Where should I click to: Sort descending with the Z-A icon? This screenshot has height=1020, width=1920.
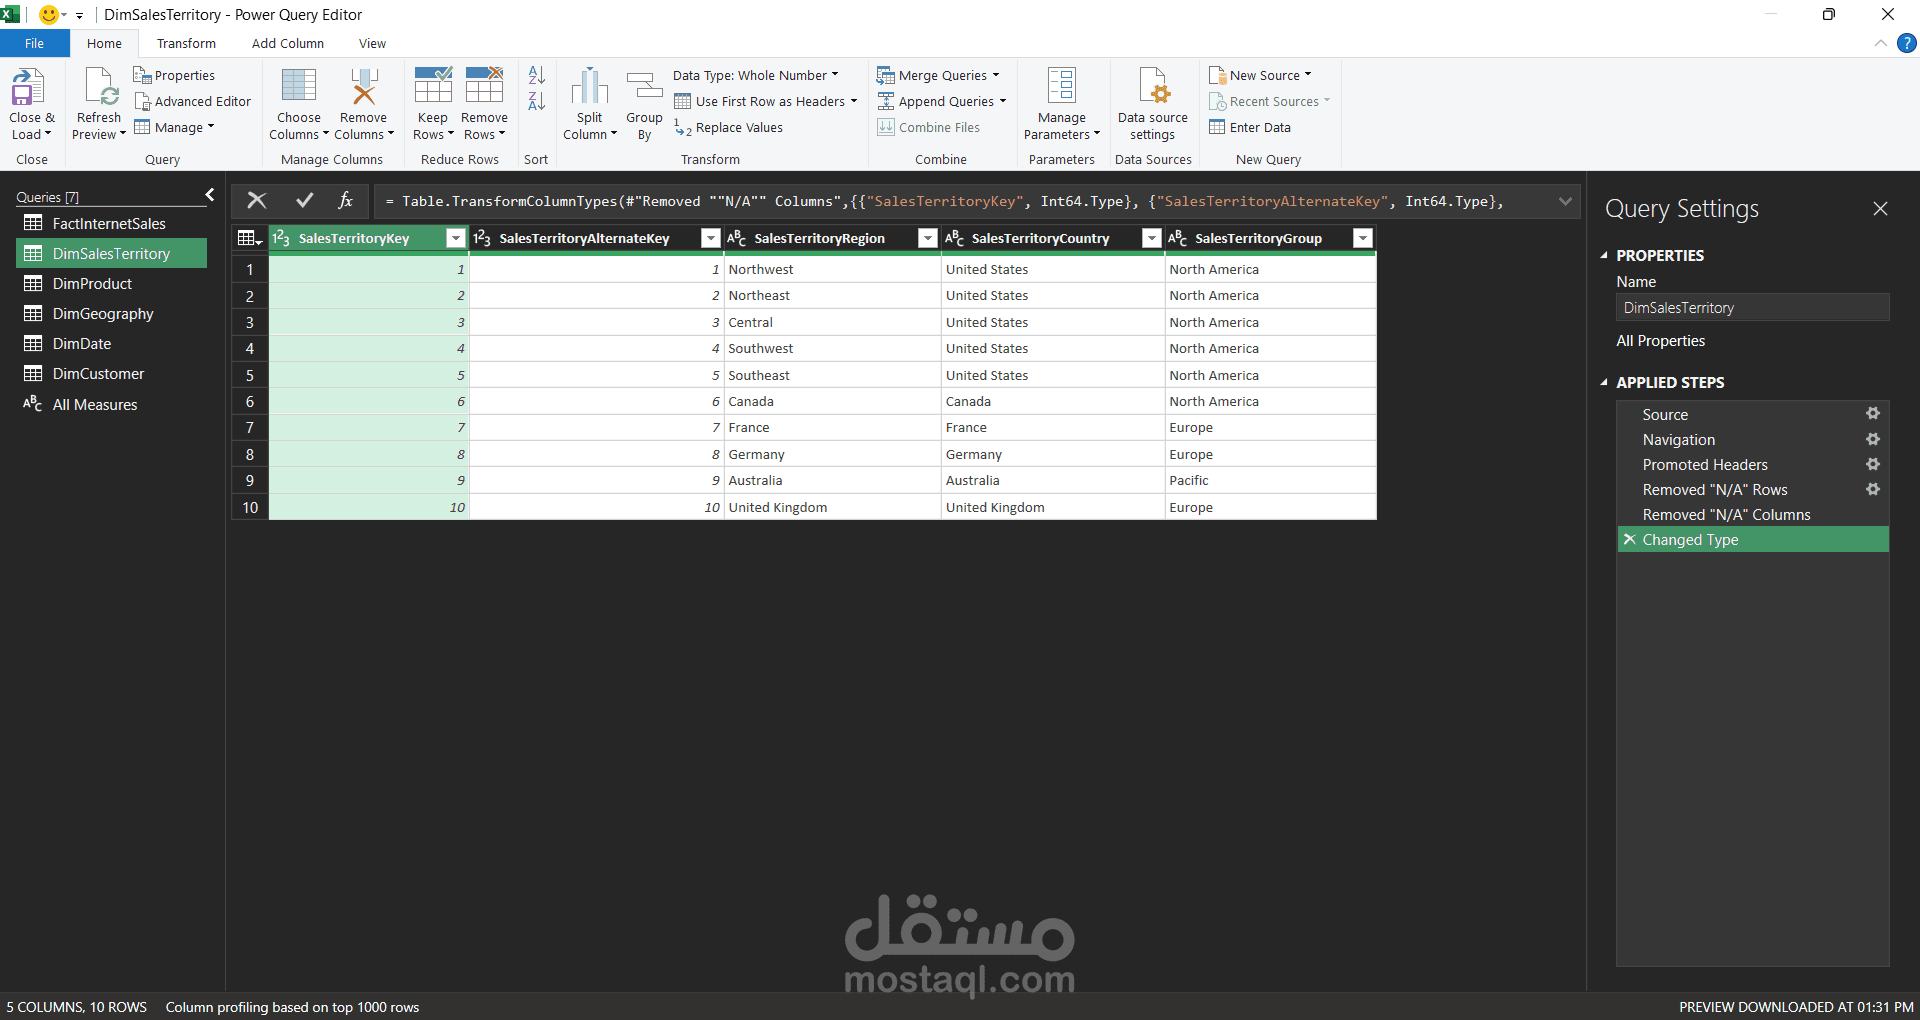537,101
